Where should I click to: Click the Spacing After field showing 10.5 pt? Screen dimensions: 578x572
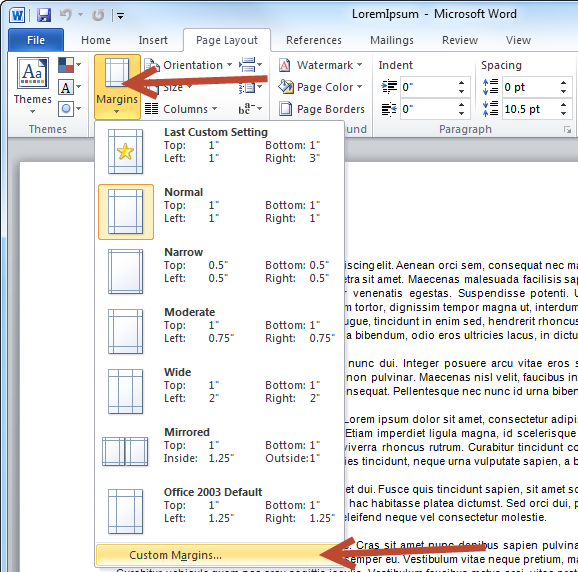pos(530,109)
